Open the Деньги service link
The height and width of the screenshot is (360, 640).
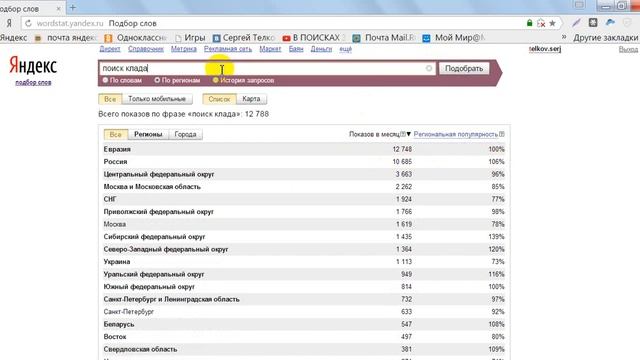321,49
